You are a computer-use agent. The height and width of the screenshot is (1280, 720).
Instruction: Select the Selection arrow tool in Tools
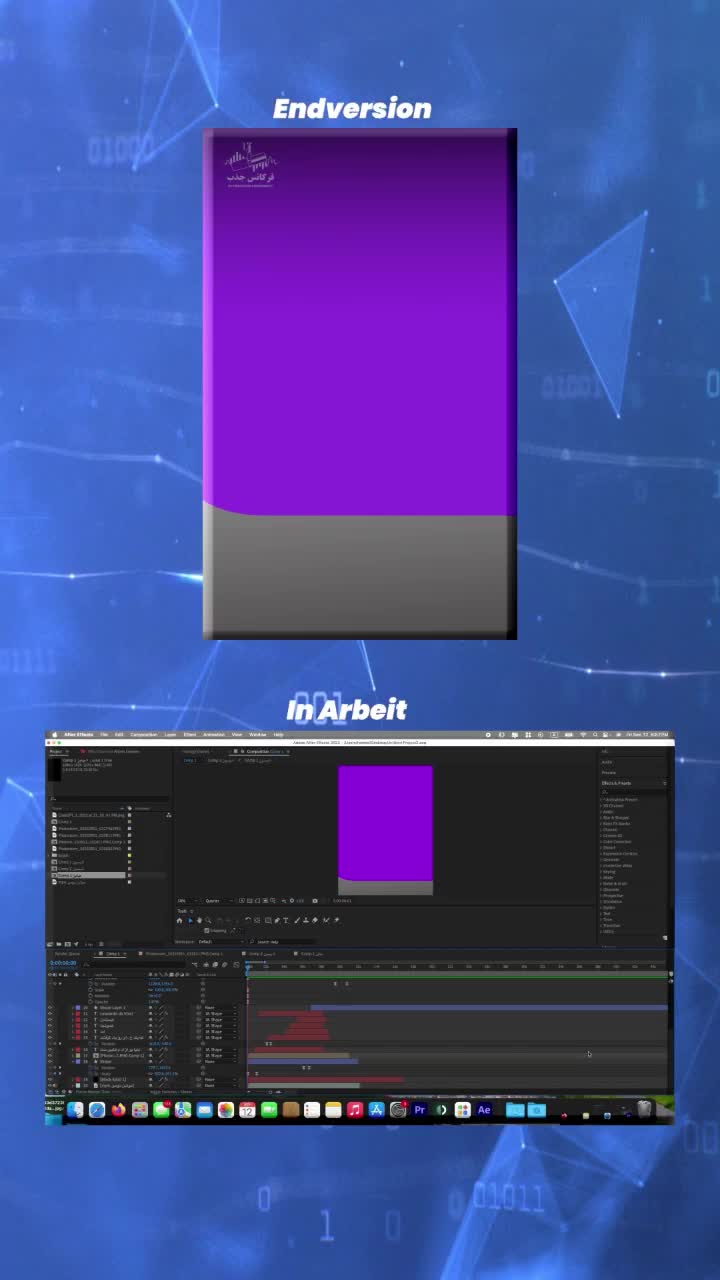pos(190,920)
